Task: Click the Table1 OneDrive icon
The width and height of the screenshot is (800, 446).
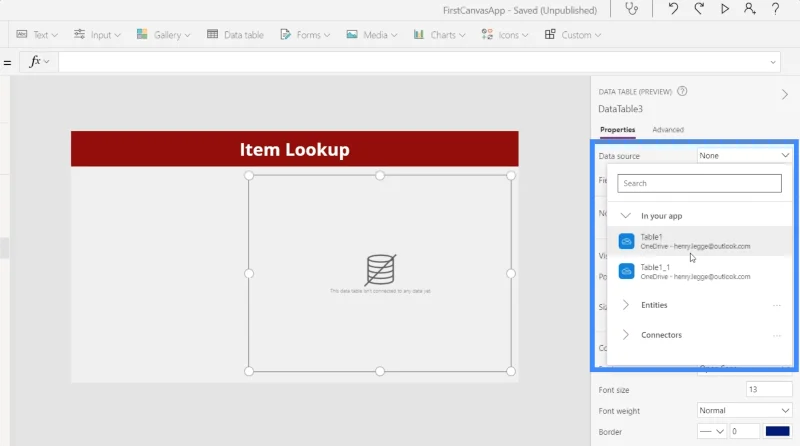Action: coord(626,241)
